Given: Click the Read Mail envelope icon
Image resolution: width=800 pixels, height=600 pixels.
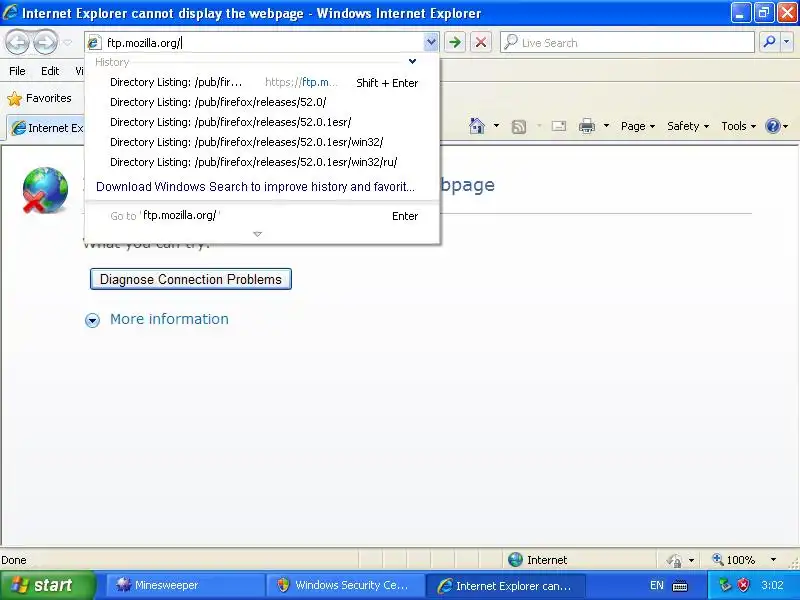Looking at the screenshot, I should 559,126.
